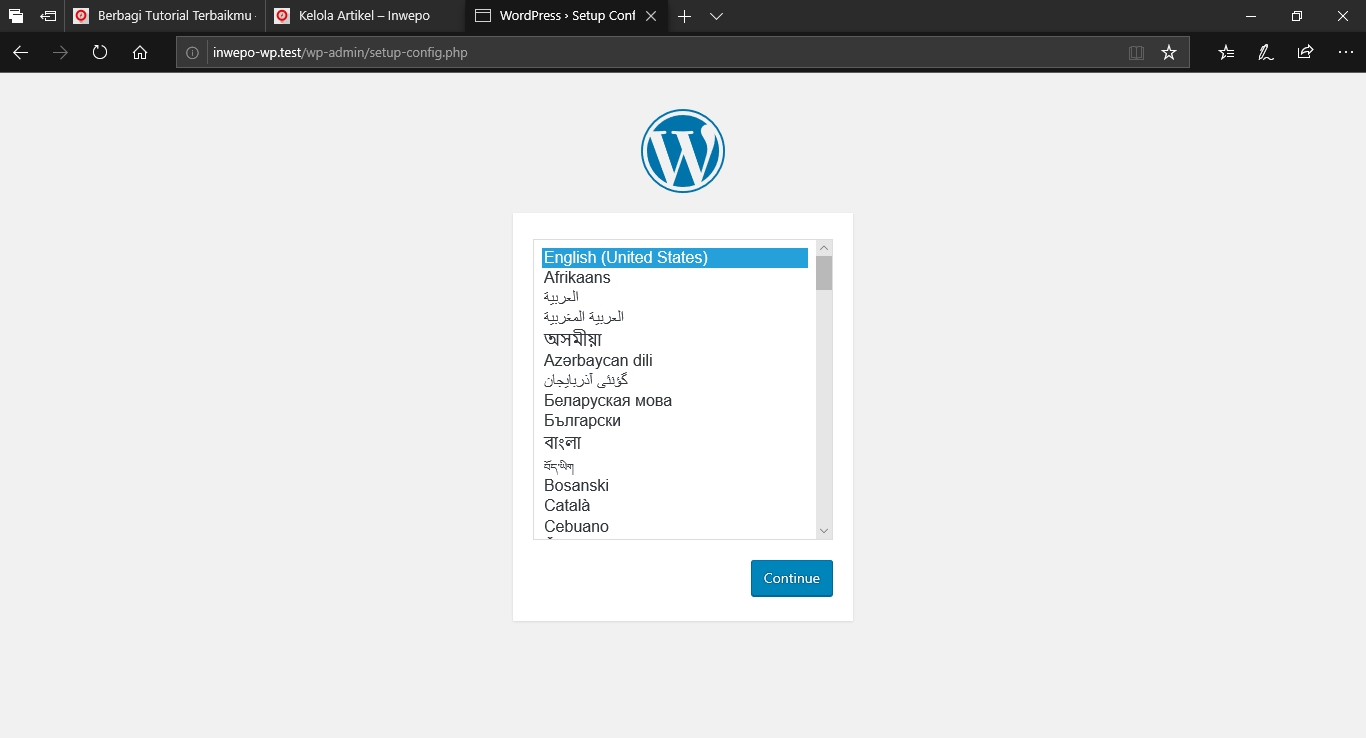
Task: Choose Azərbaycan dili language
Action: [x=675, y=360]
